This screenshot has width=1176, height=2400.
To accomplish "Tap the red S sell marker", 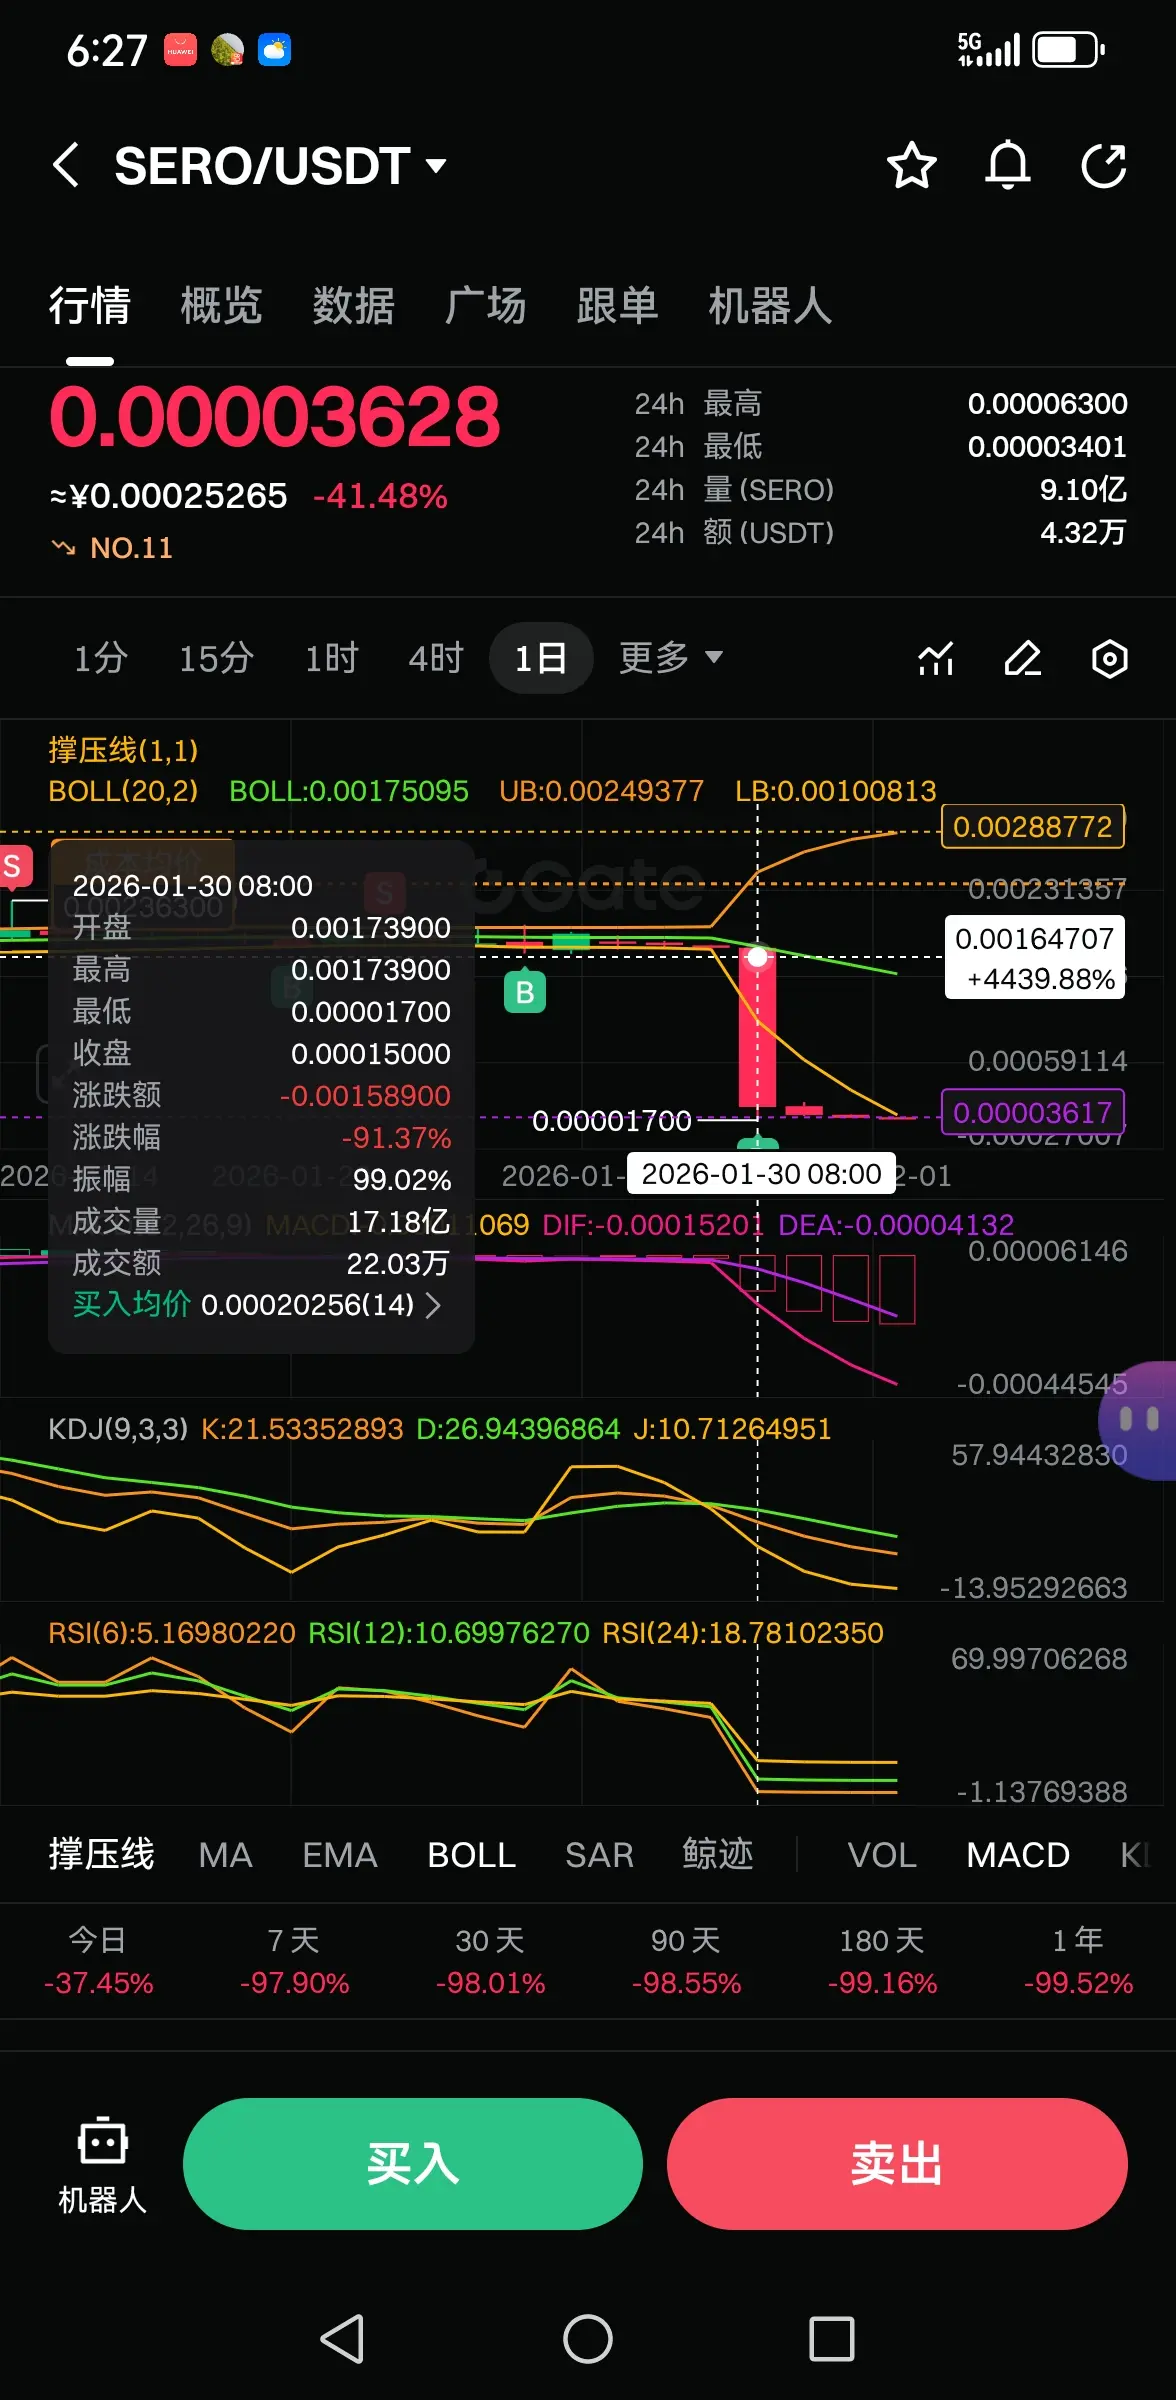I will click(15, 866).
